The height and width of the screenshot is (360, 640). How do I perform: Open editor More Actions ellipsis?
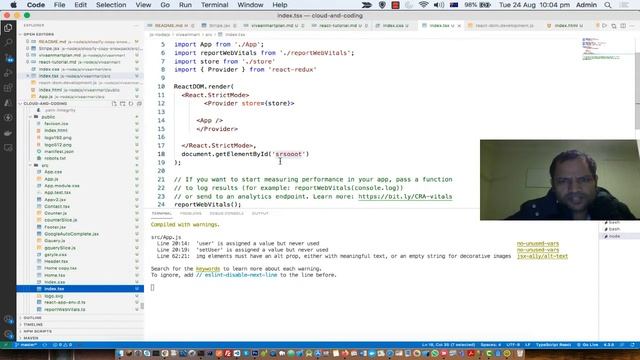click(632, 26)
